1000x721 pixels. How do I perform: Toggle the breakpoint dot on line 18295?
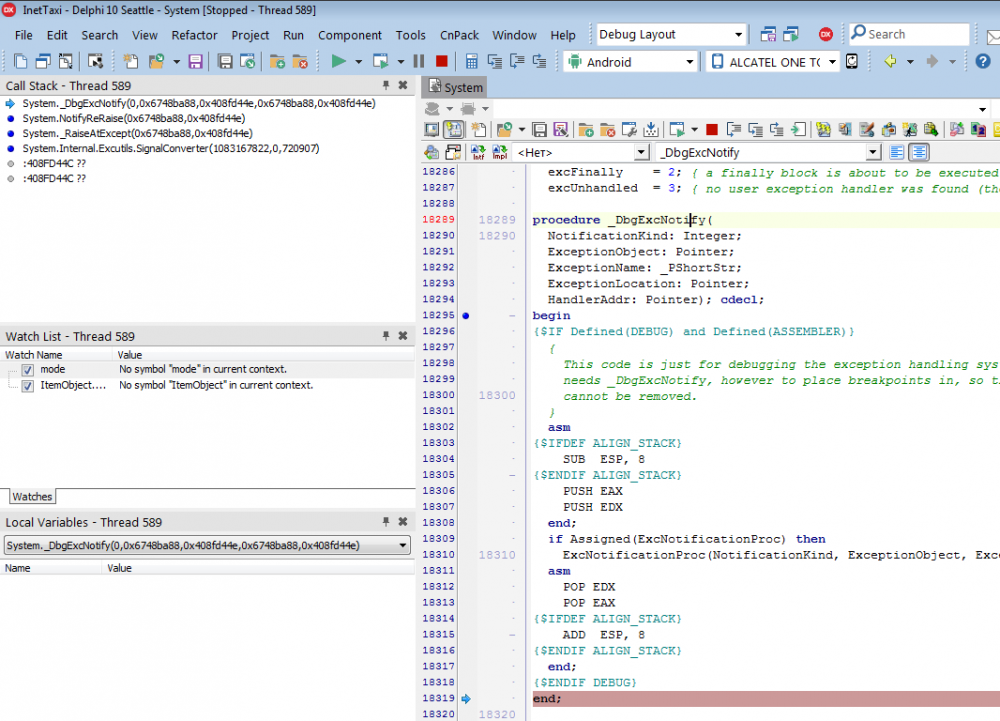coord(466,316)
